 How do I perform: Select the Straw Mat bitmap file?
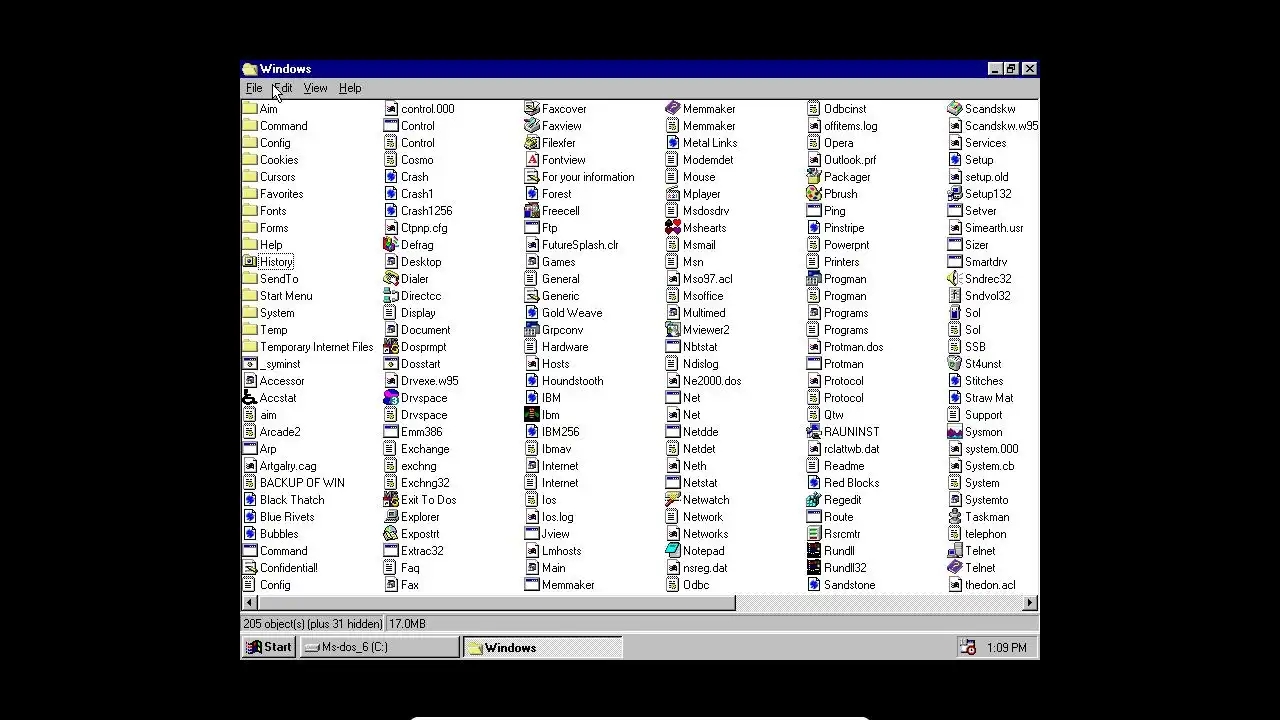point(981,398)
